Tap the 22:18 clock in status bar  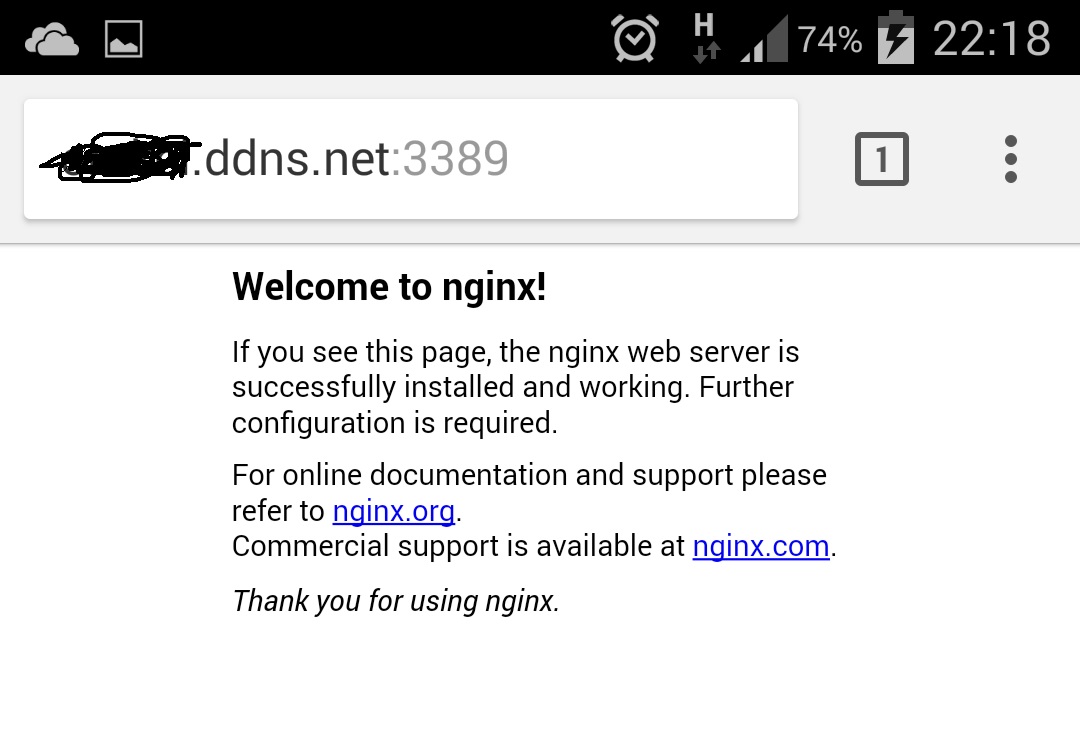point(992,39)
